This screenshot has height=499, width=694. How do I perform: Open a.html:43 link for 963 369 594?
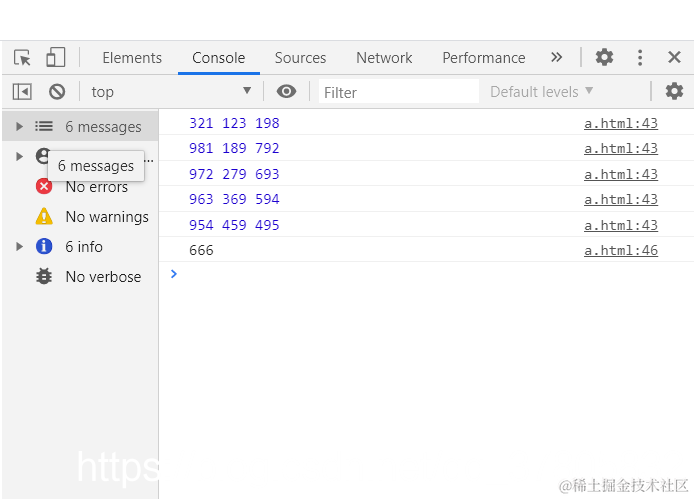click(x=621, y=199)
